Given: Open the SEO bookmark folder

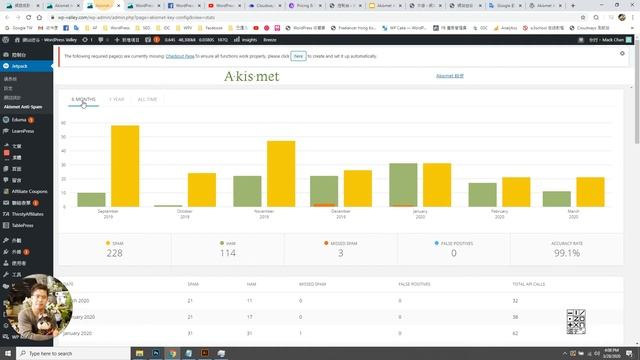Looking at the screenshot, I should [143, 28].
